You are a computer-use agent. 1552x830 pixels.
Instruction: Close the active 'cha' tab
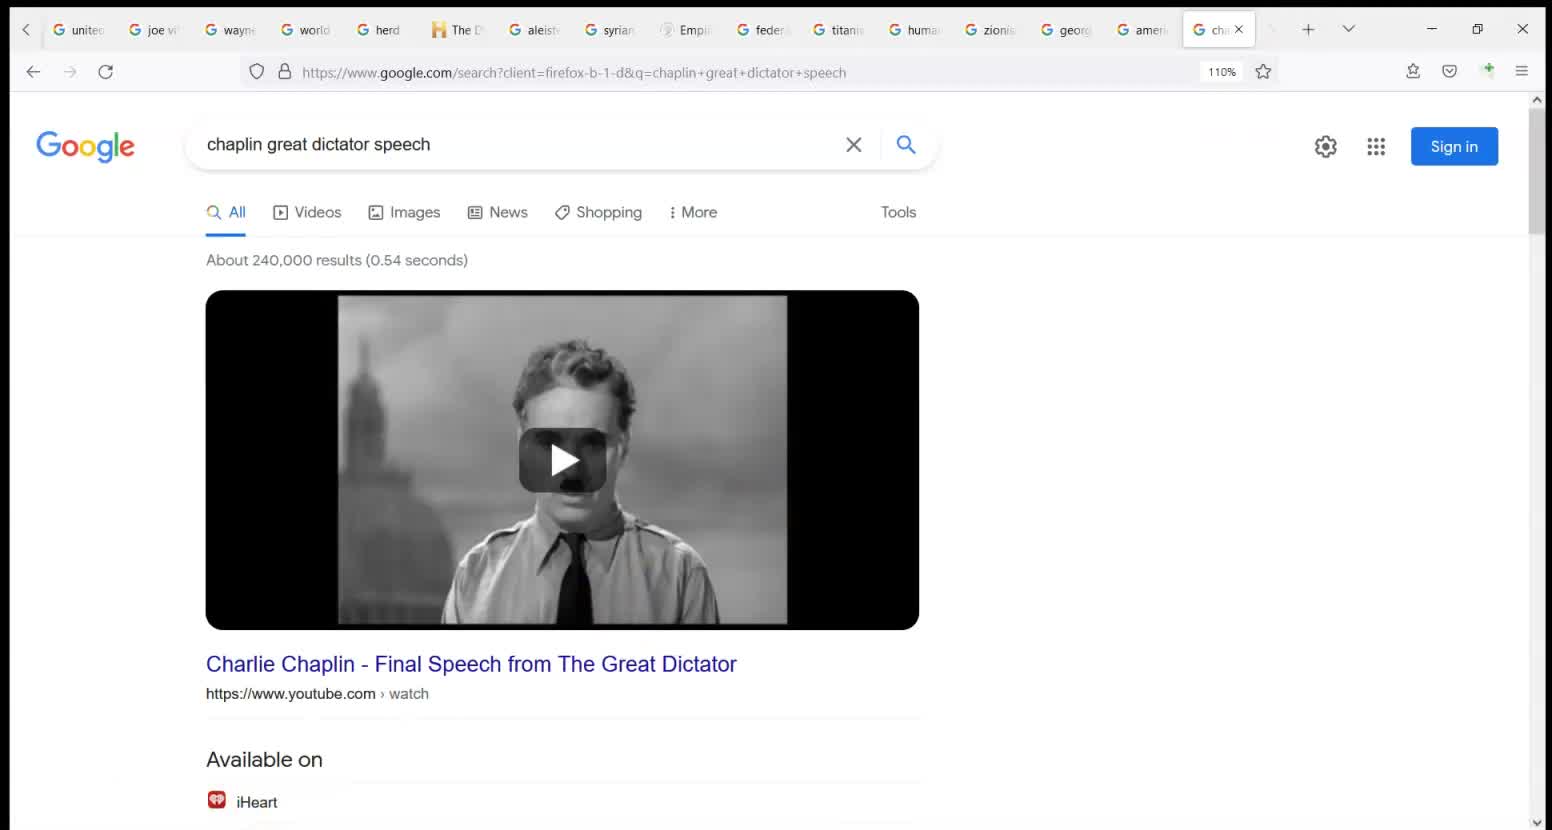tap(1238, 29)
